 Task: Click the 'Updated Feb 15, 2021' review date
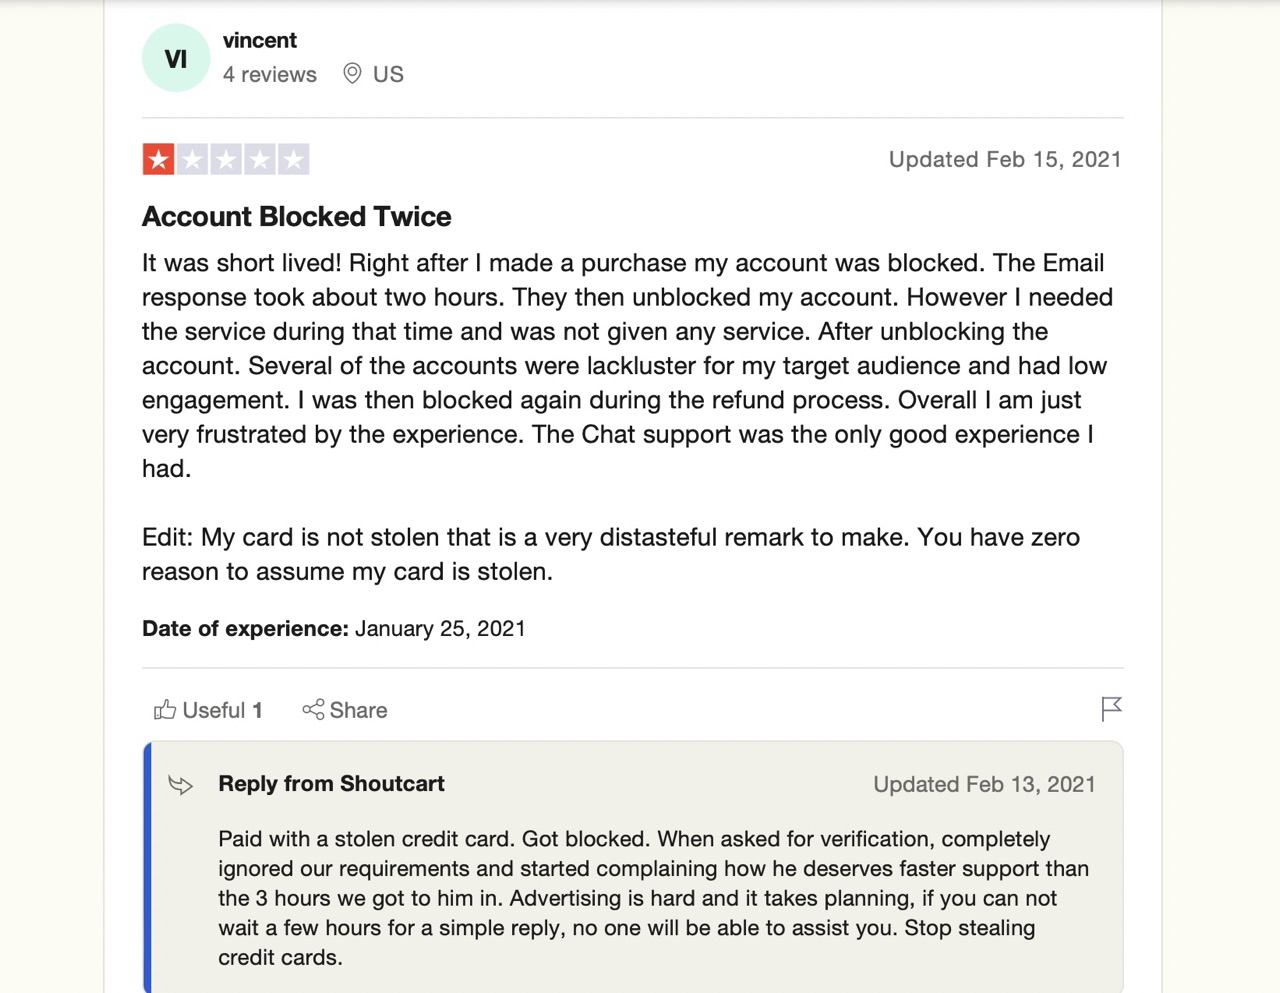point(1005,160)
